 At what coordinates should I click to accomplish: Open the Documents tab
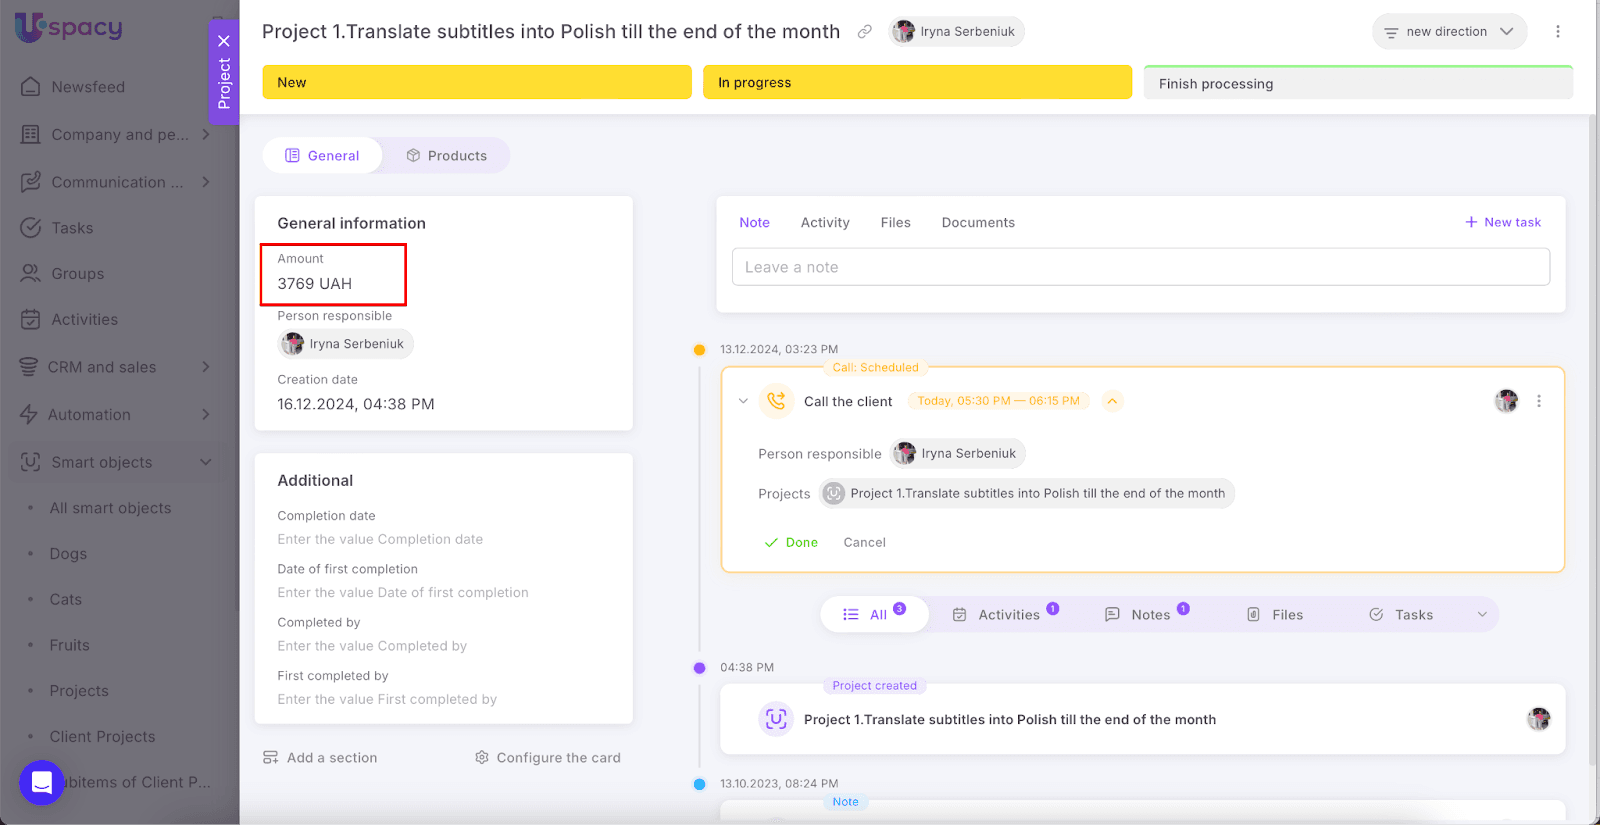[x=977, y=223]
